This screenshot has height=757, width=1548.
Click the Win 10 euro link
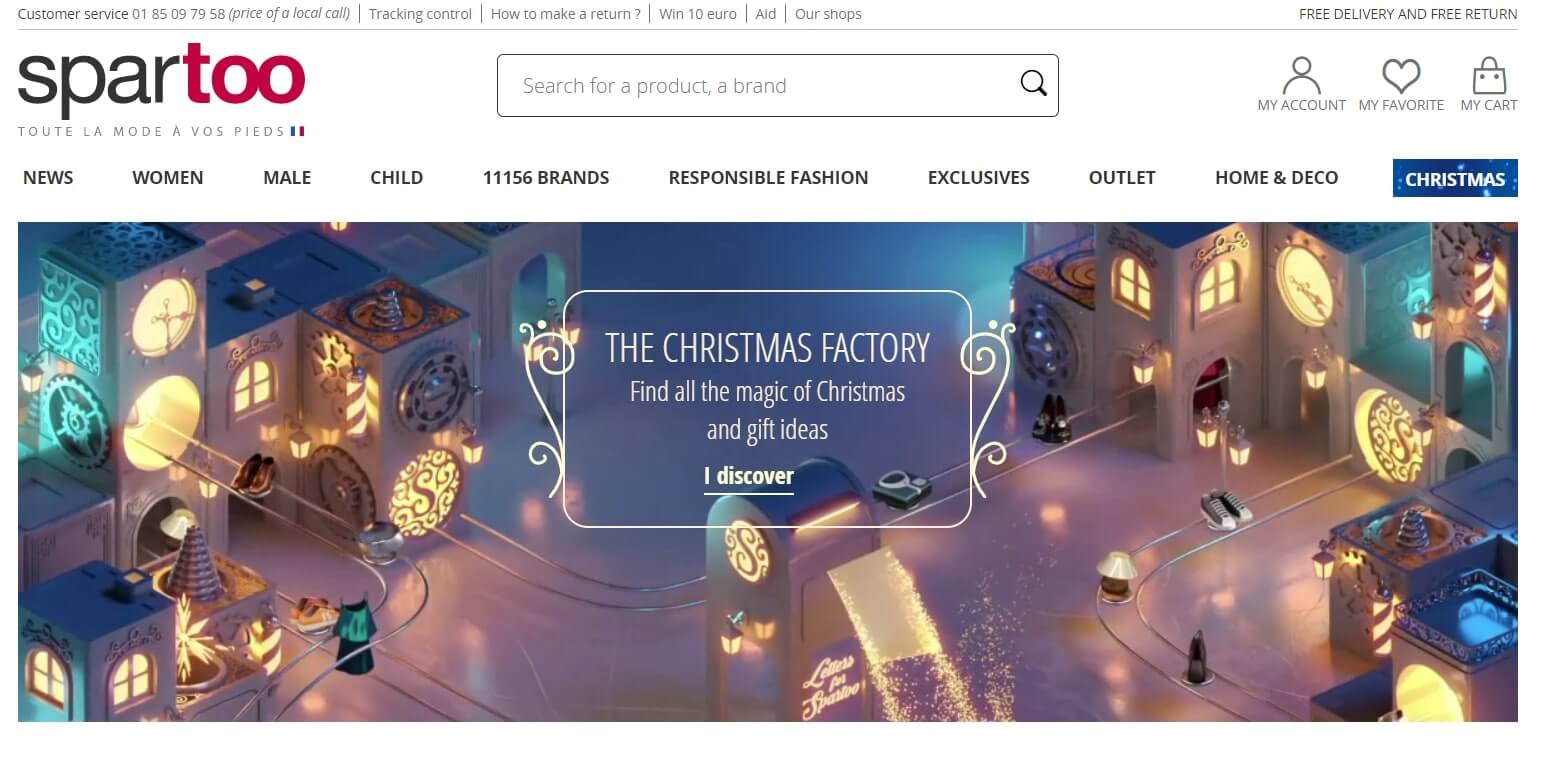click(698, 14)
